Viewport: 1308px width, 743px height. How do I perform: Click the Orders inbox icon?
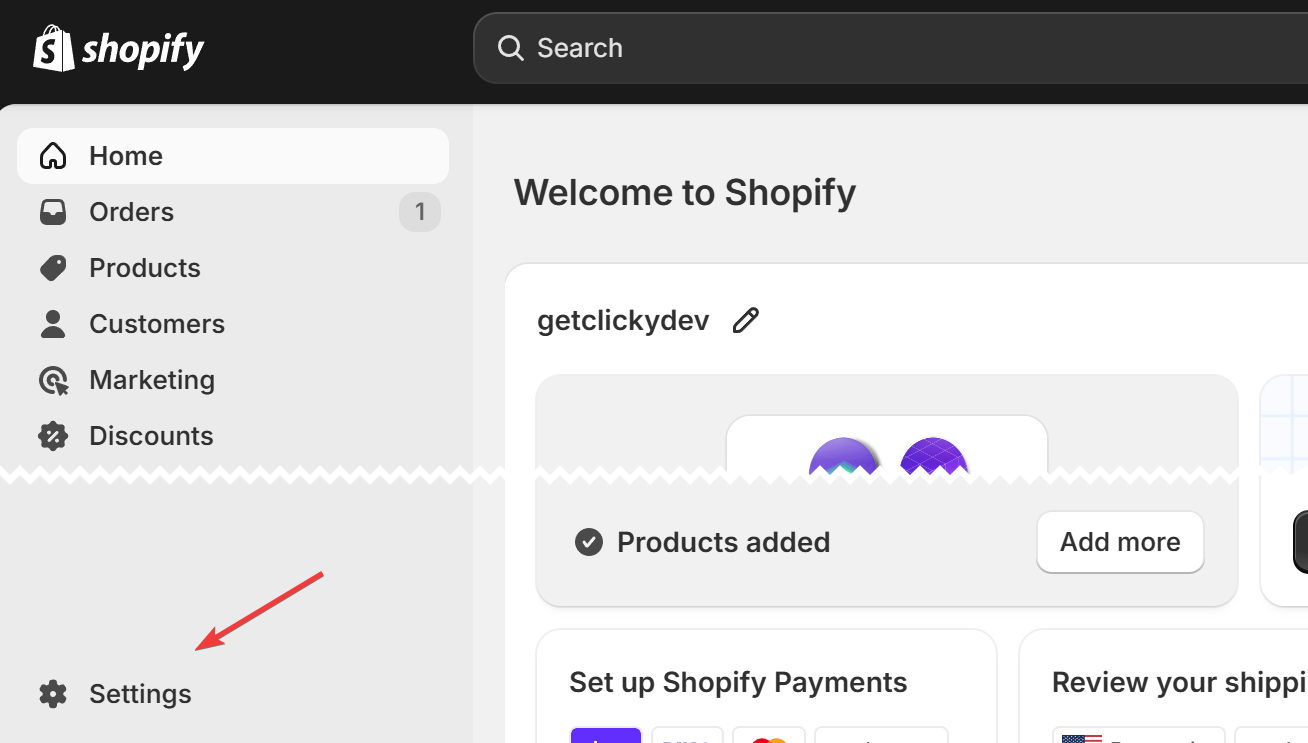pos(52,212)
